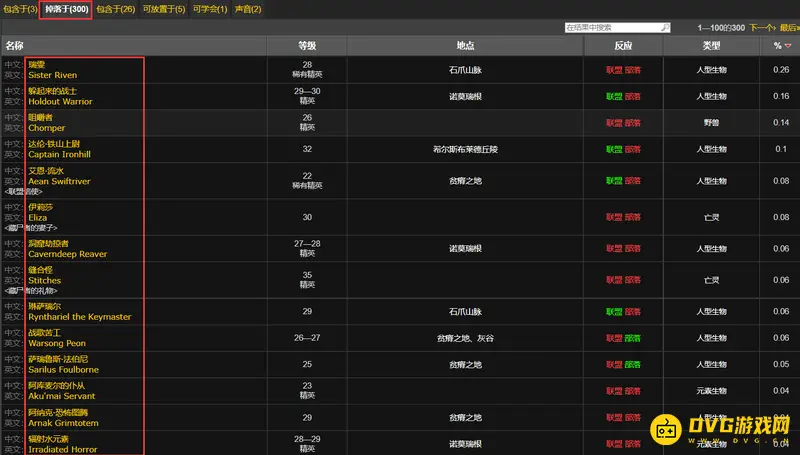800x455 pixels.
Task: Click 亡灵 type in Eliza row
Action: pos(711,217)
